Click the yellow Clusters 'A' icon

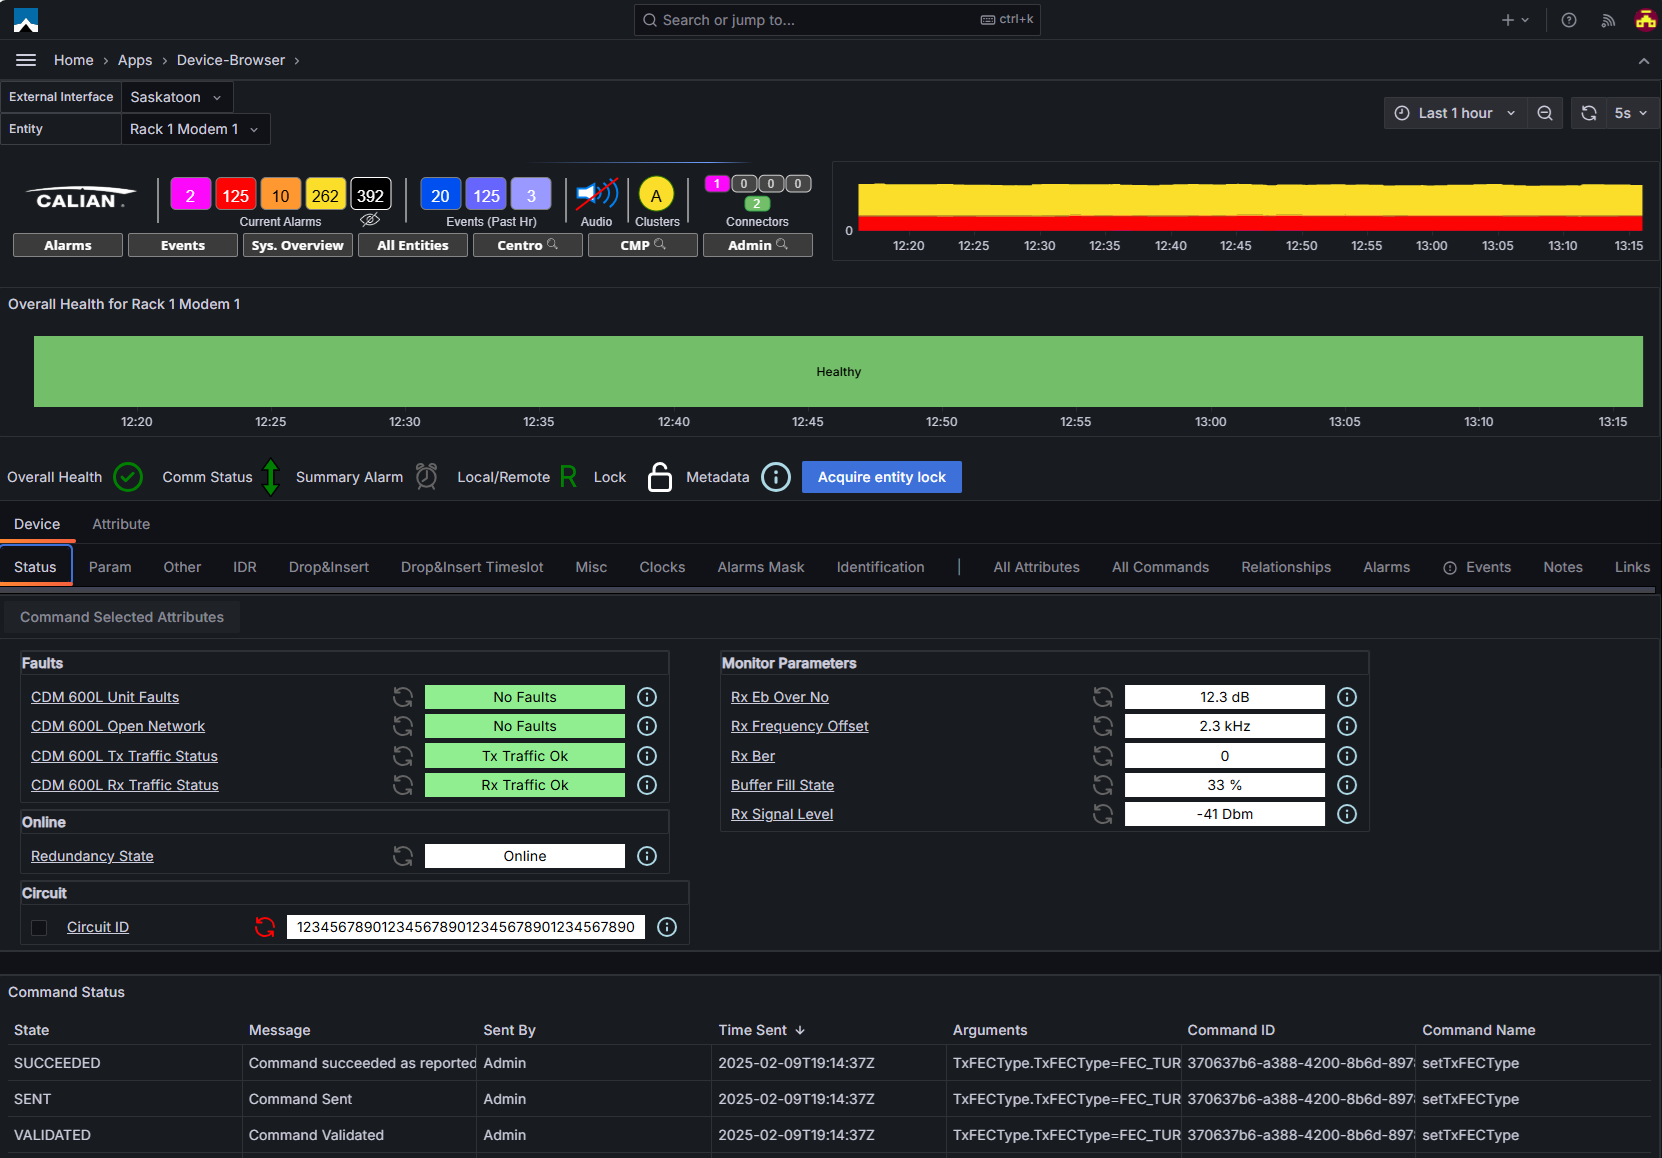click(x=656, y=195)
